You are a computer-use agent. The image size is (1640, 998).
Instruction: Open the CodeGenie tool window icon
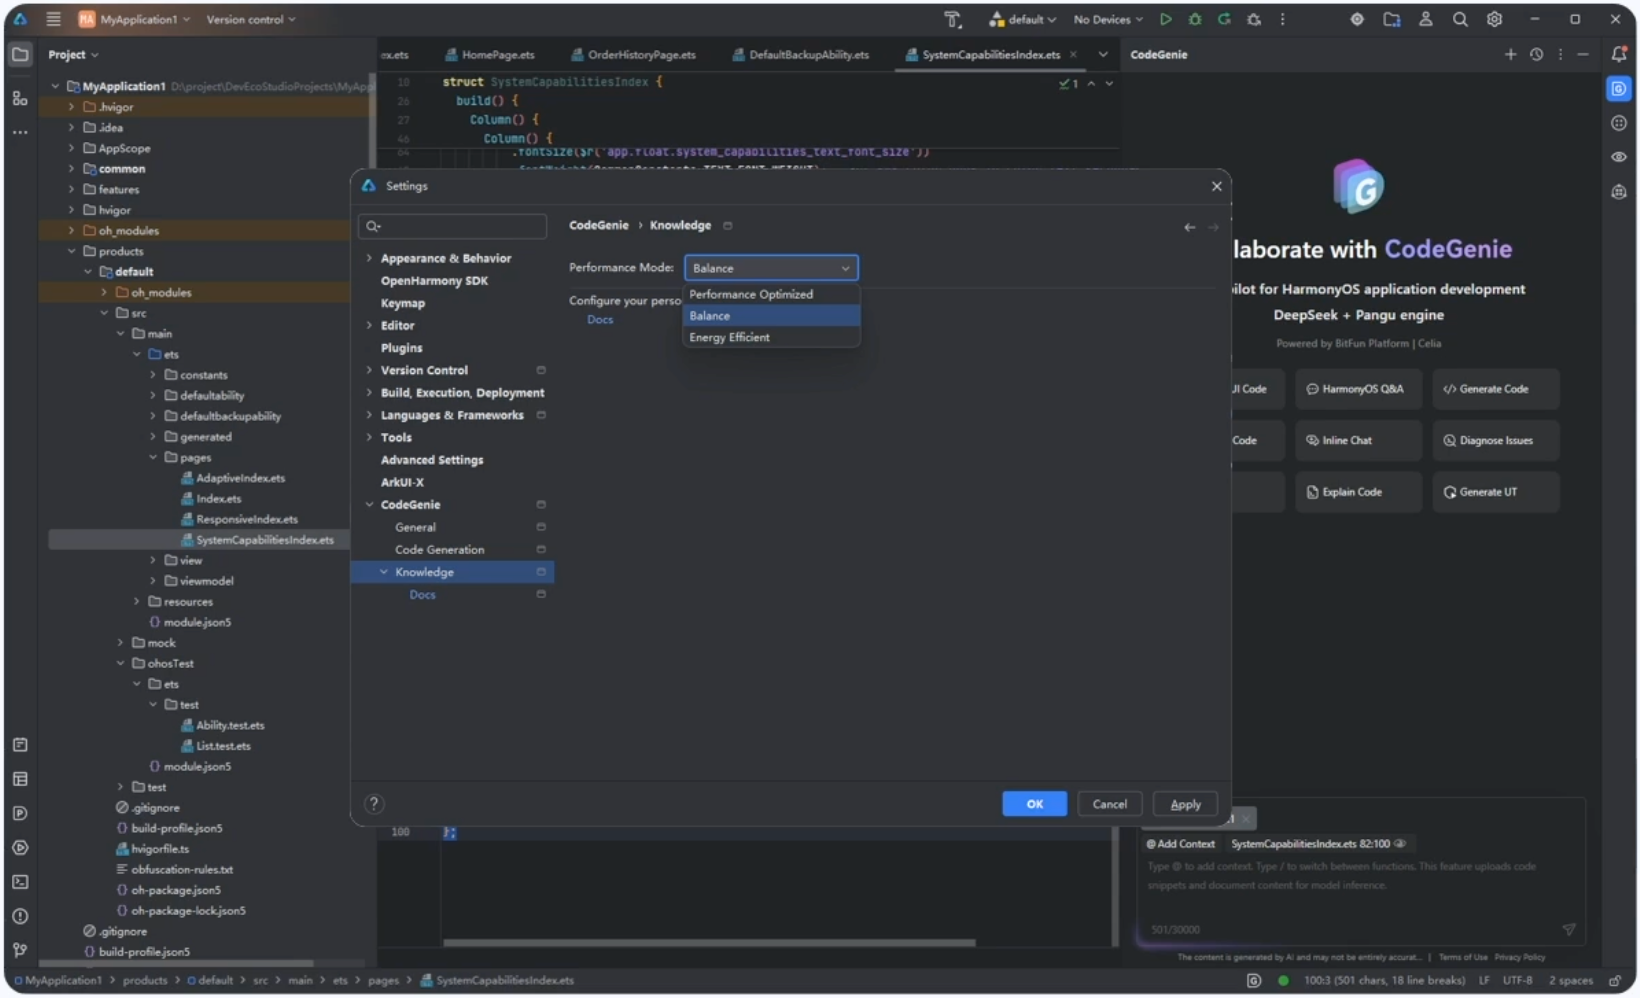1619,89
